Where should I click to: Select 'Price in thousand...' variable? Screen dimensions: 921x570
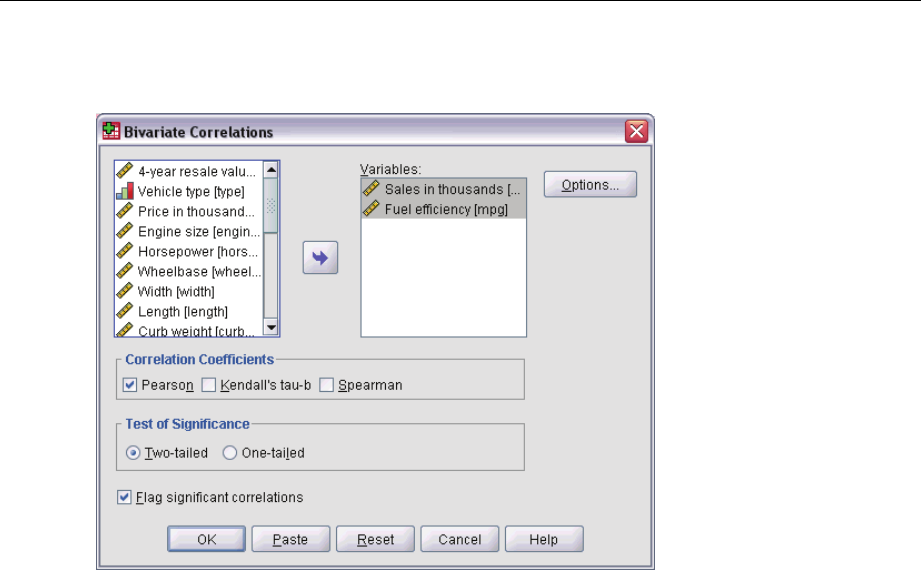pos(189,211)
